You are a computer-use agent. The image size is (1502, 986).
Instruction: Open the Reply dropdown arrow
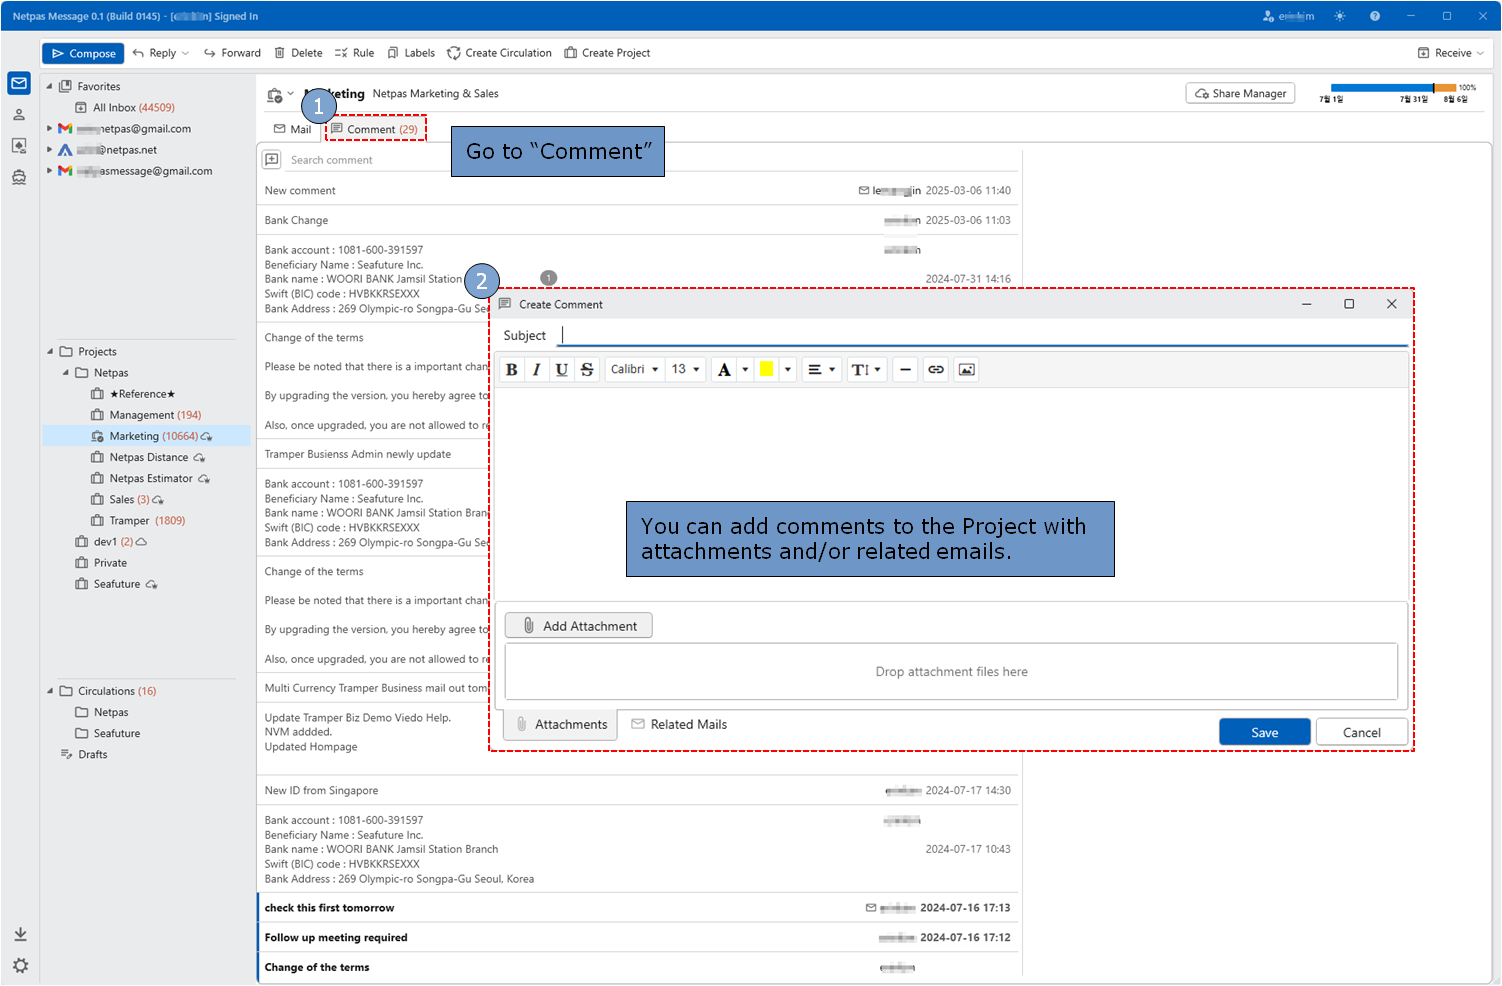coord(186,54)
